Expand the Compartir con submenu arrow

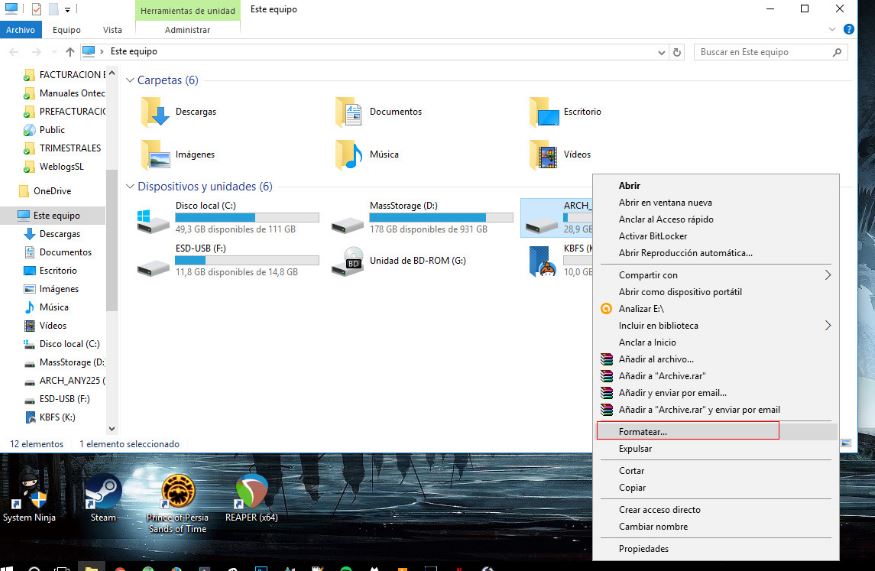(827, 275)
